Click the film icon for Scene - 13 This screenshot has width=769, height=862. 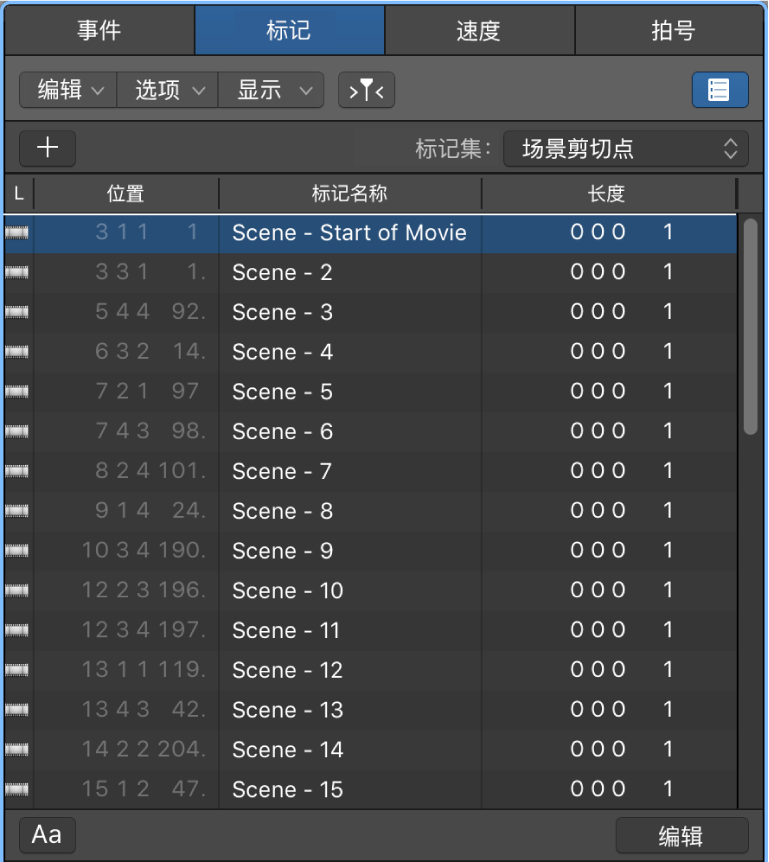click(x=17, y=710)
